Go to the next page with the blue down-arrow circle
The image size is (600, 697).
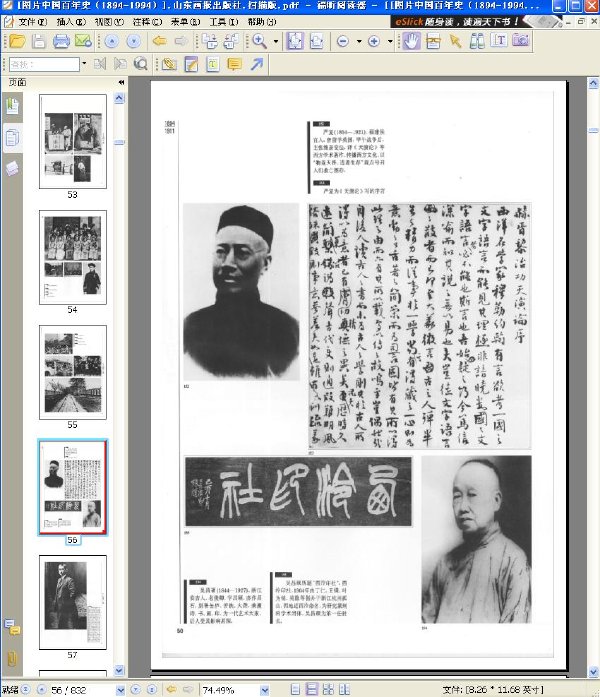(x=133, y=41)
